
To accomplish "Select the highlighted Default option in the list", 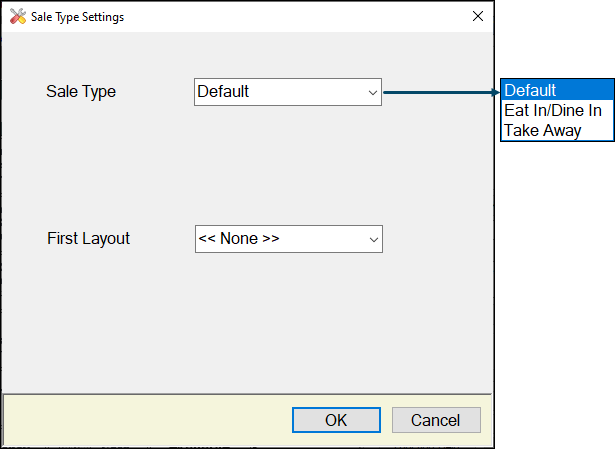I will coord(557,90).
